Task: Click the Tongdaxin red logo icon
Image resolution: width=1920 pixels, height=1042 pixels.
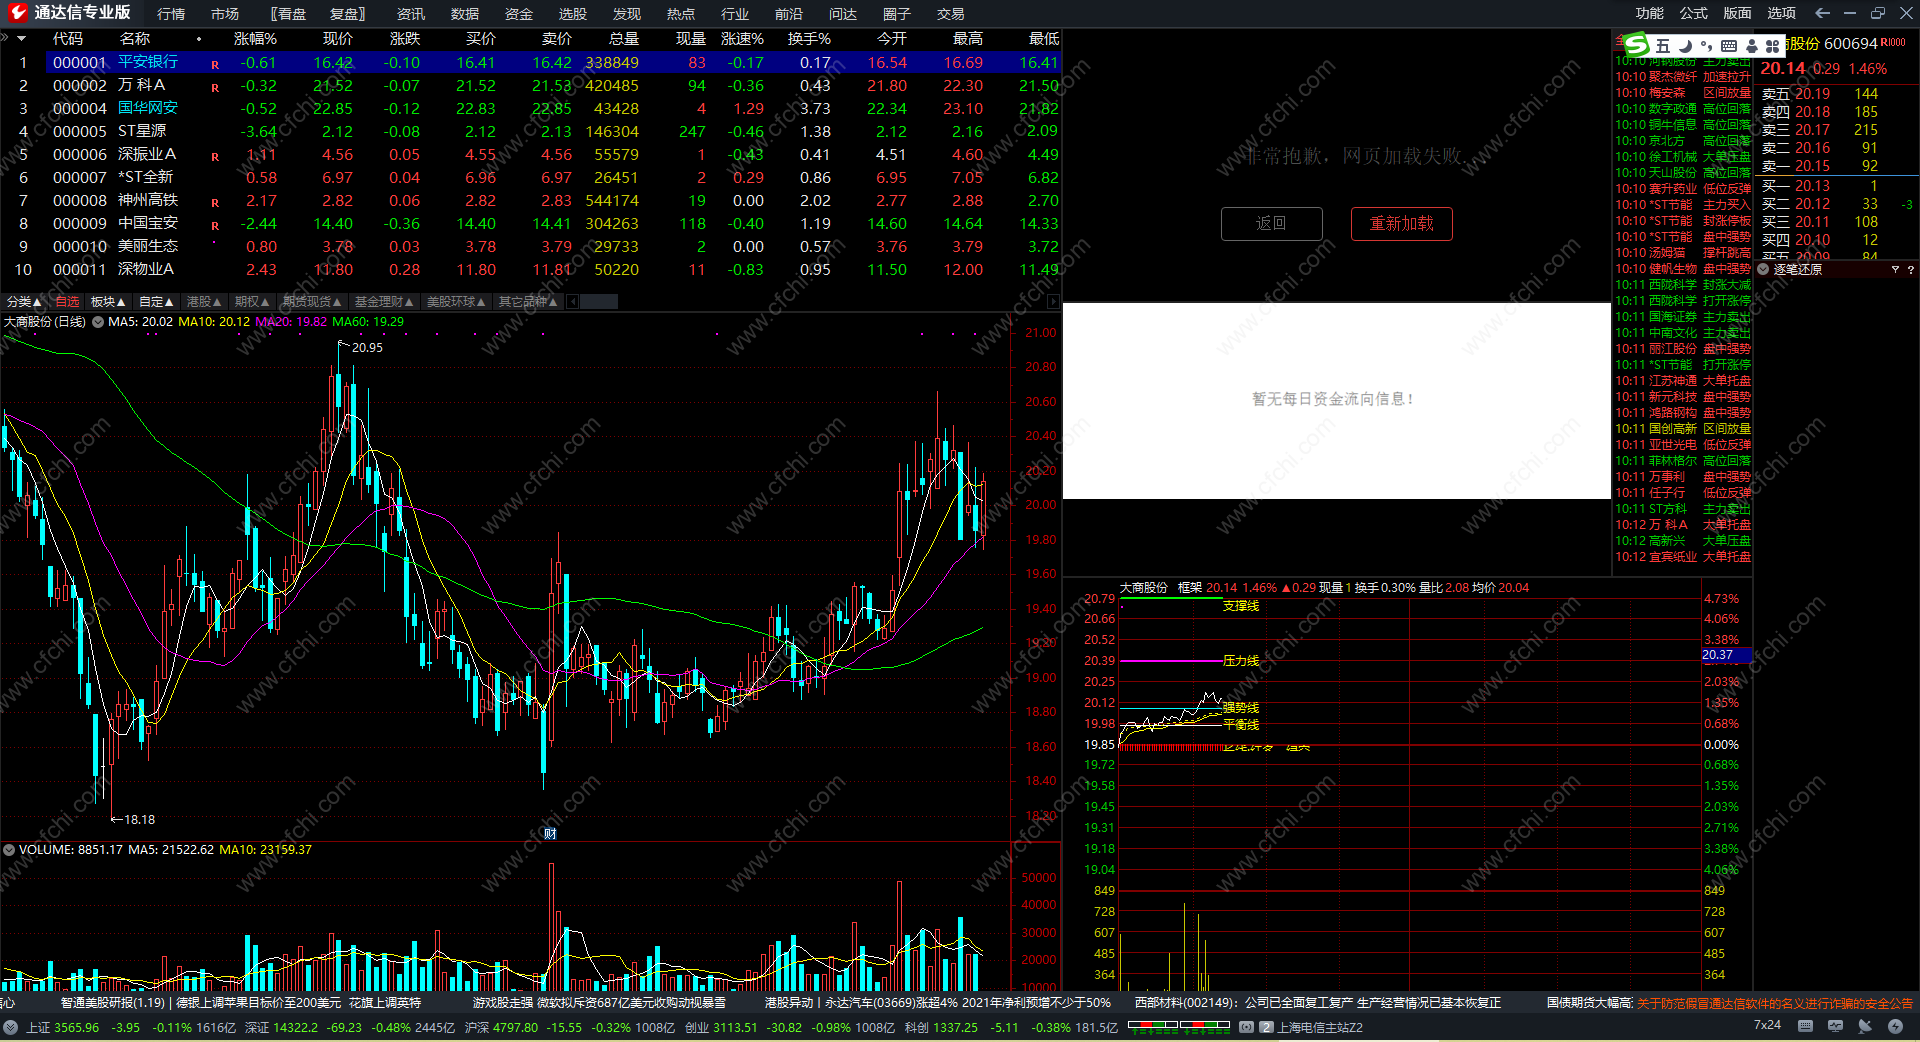Action: pos(18,13)
